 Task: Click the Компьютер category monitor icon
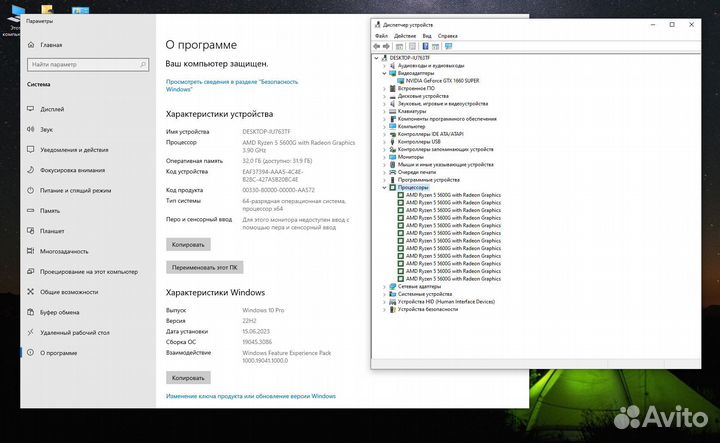tap(393, 126)
